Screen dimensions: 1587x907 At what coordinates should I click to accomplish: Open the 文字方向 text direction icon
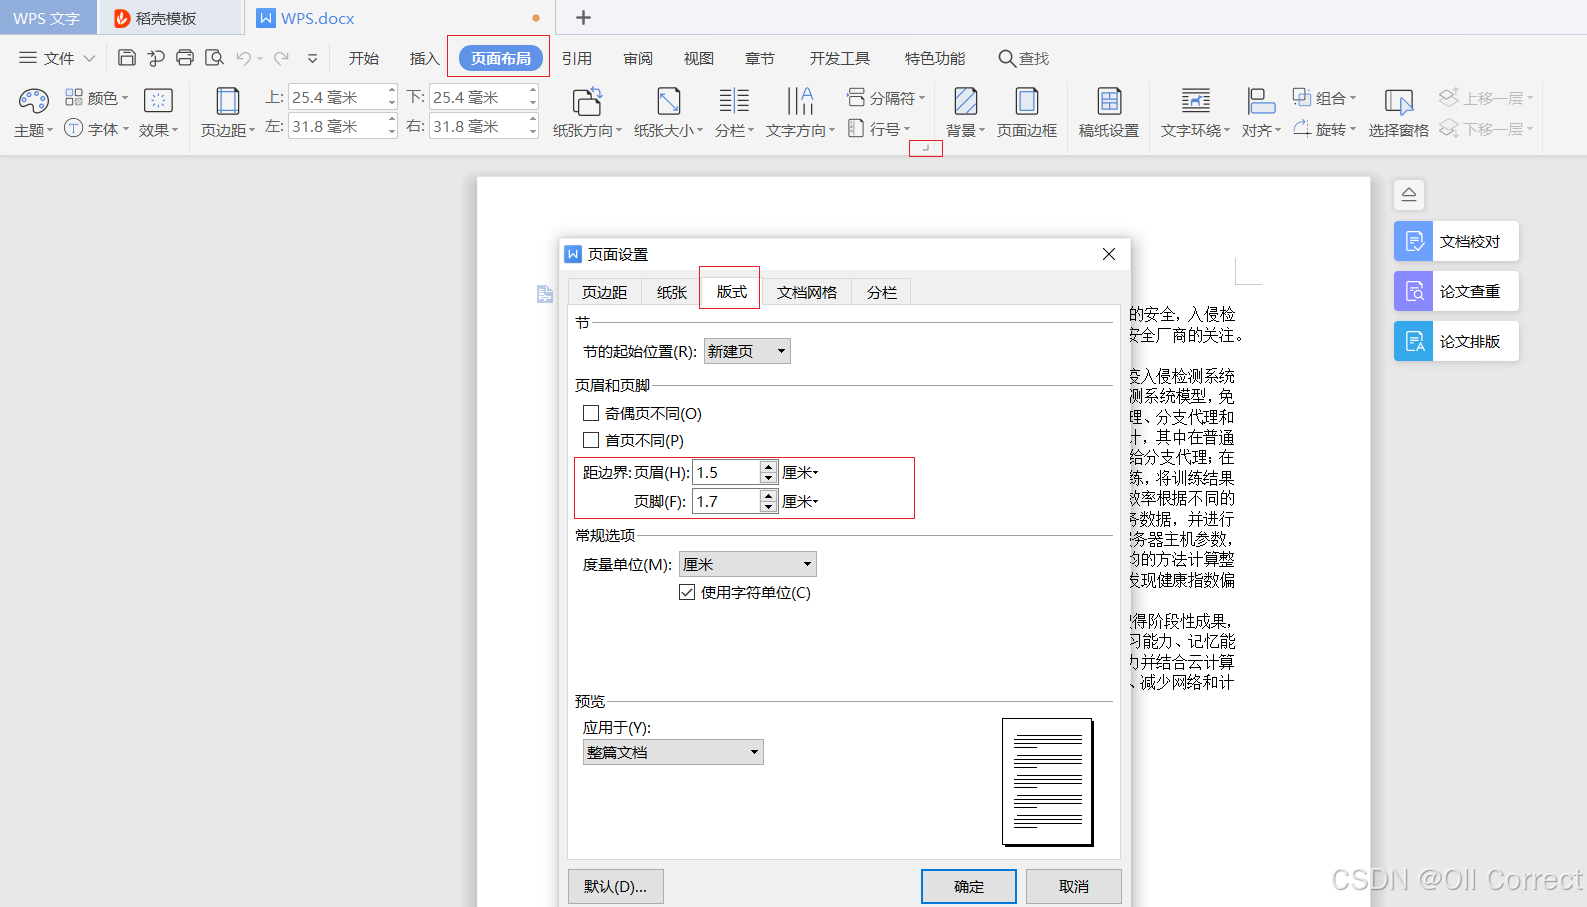click(x=800, y=112)
